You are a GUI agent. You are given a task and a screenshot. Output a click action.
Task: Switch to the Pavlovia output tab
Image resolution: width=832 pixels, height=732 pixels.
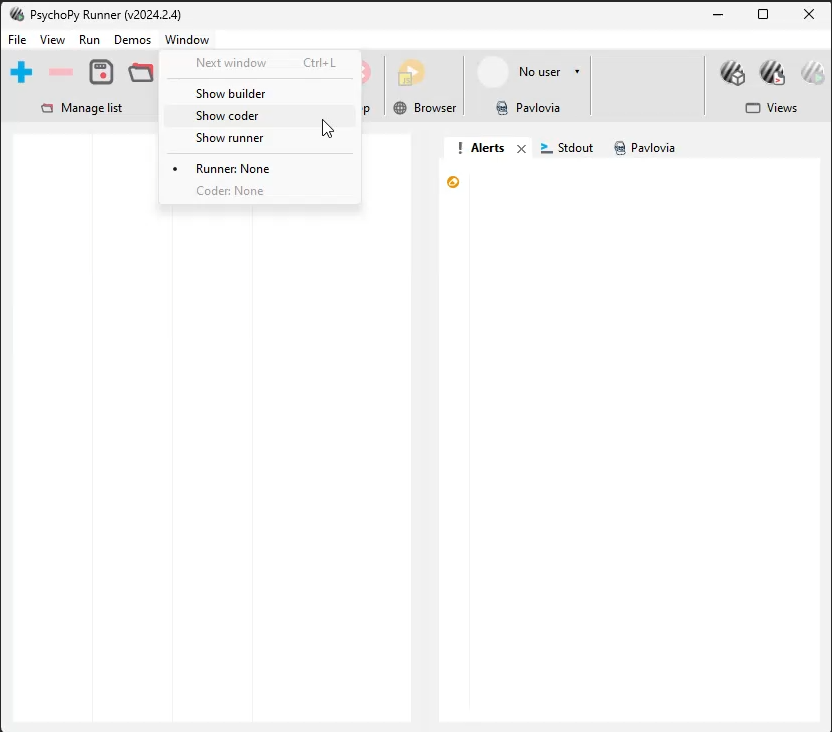[644, 148]
